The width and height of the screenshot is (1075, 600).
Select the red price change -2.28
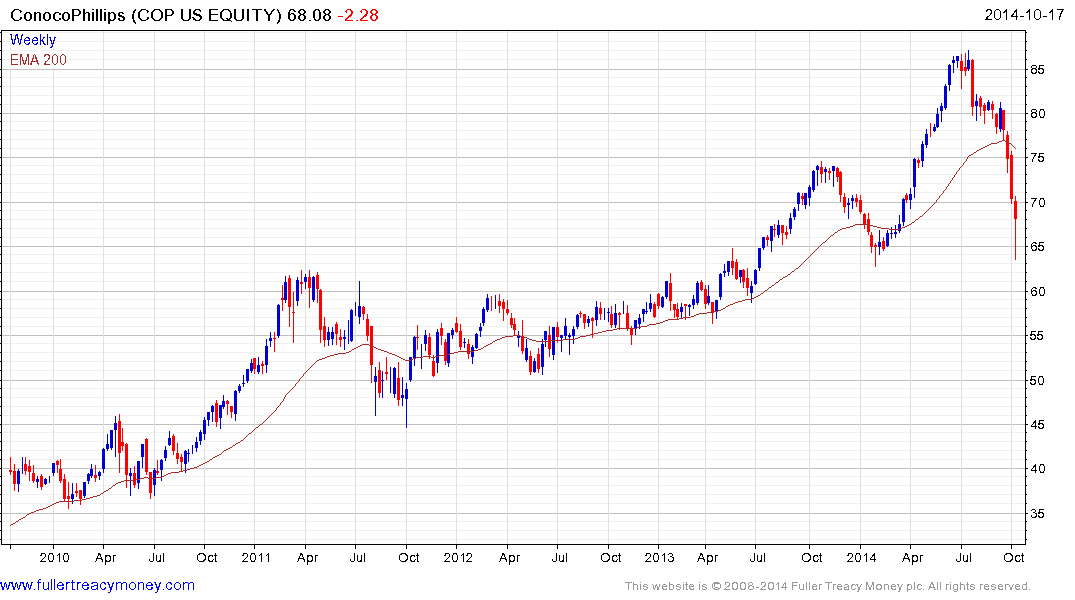click(x=358, y=15)
